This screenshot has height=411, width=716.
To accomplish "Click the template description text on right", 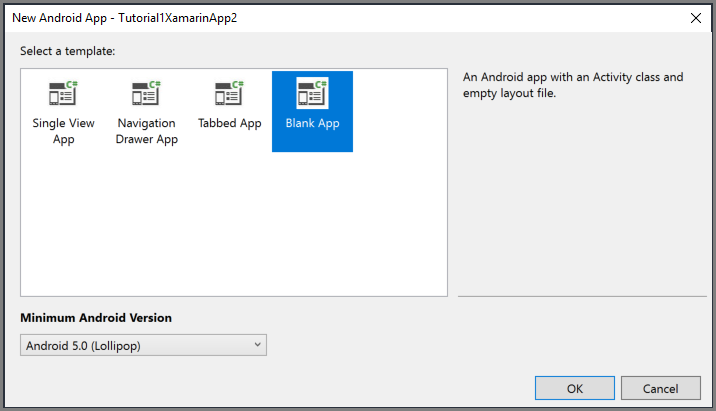I will 573,85.
